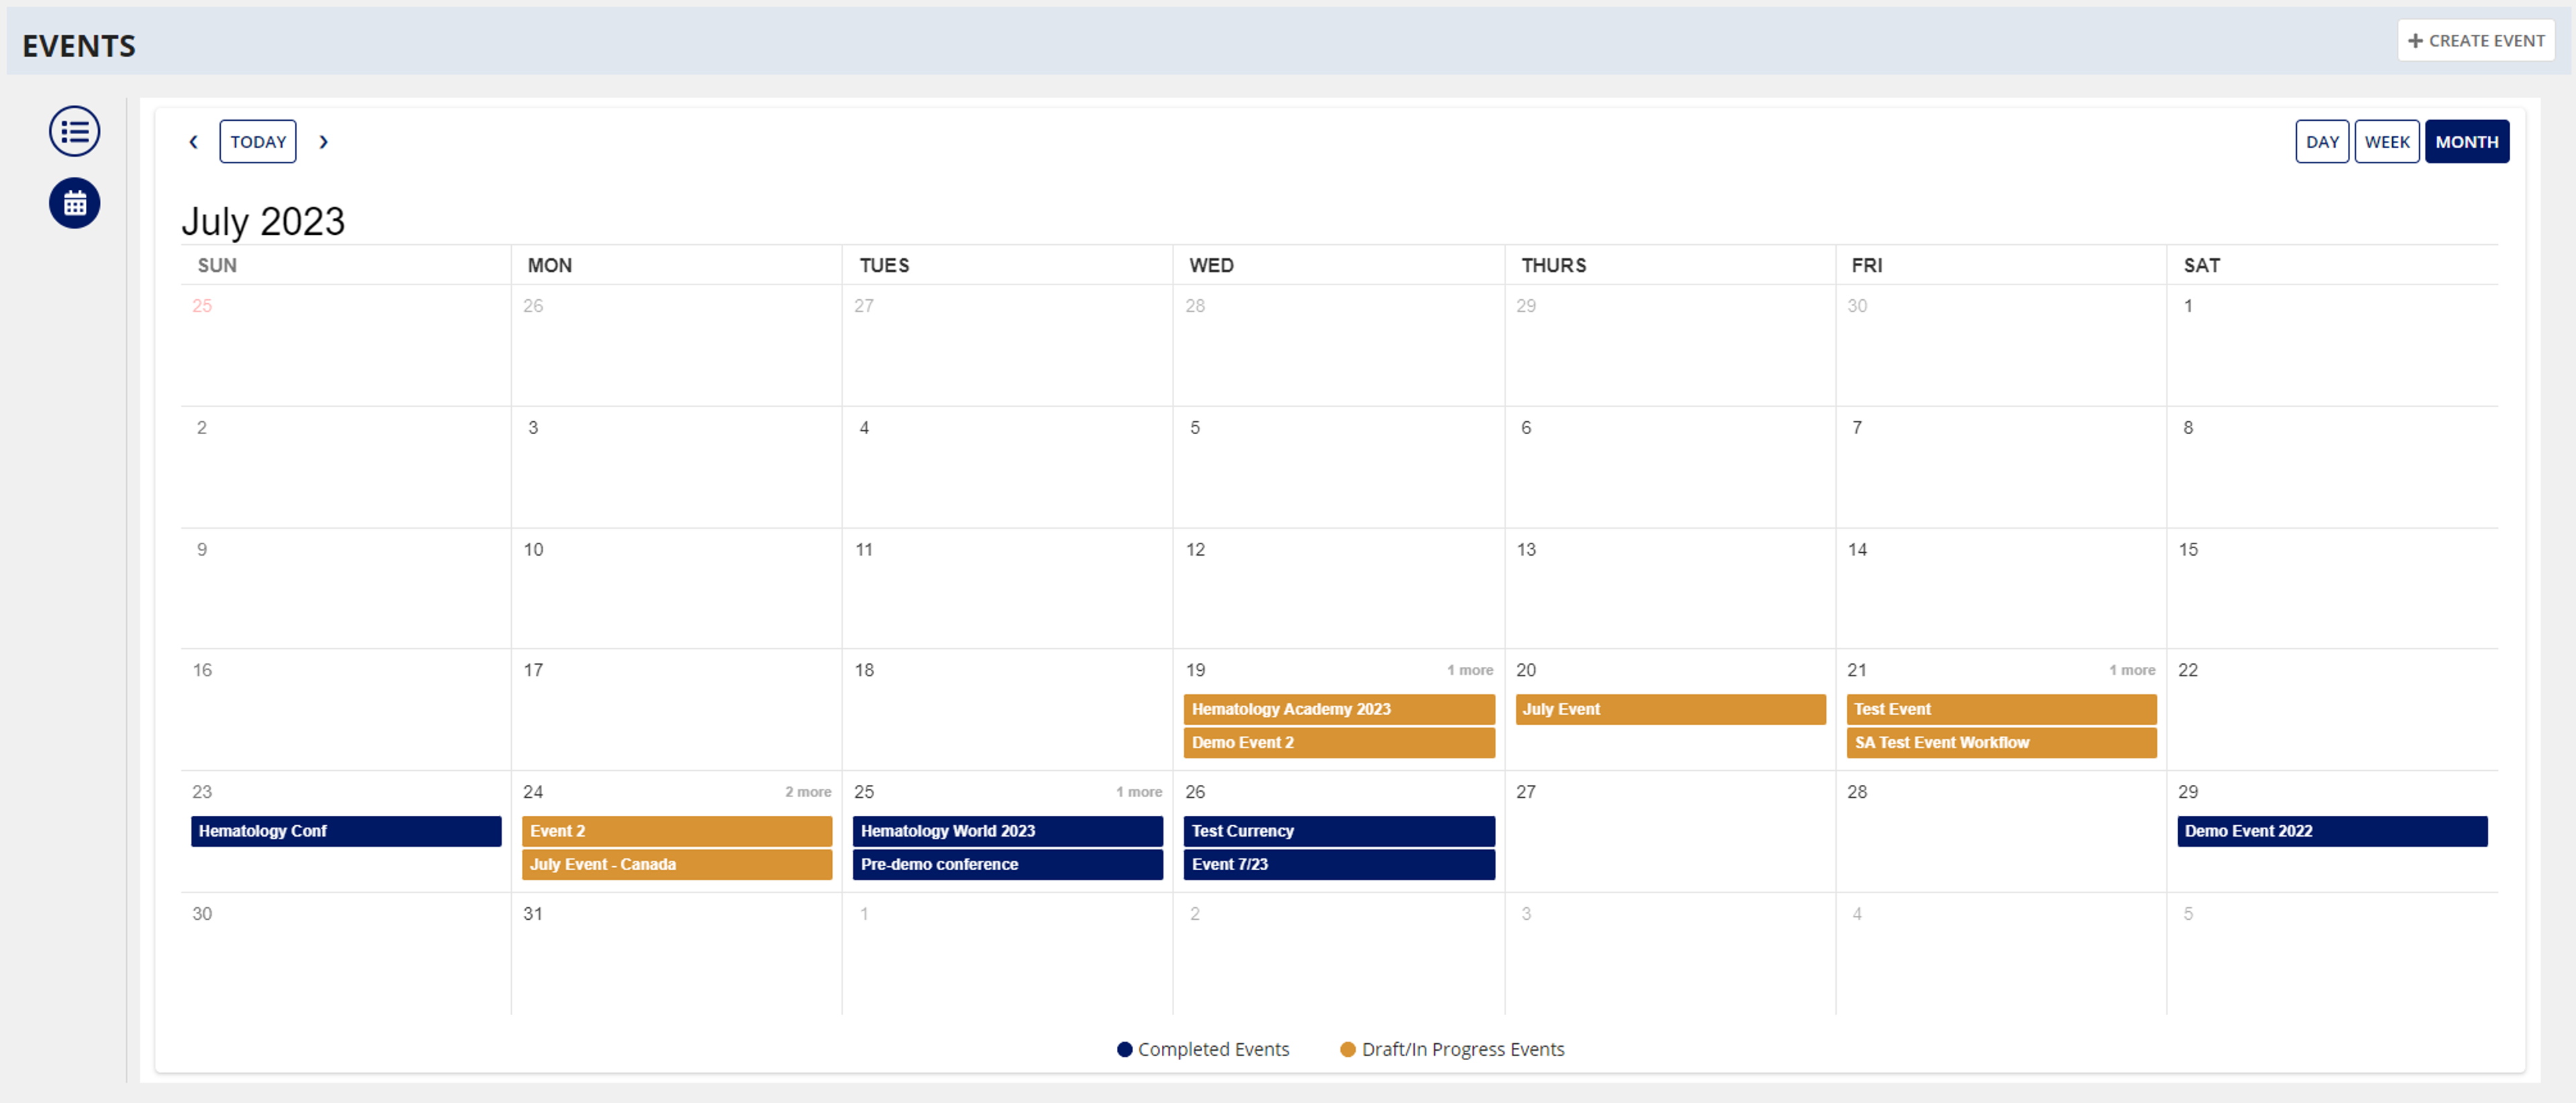Screen dimensions: 2576x1103
Task: Click the Completed Events legend label
Action: pos(1213,1049)
